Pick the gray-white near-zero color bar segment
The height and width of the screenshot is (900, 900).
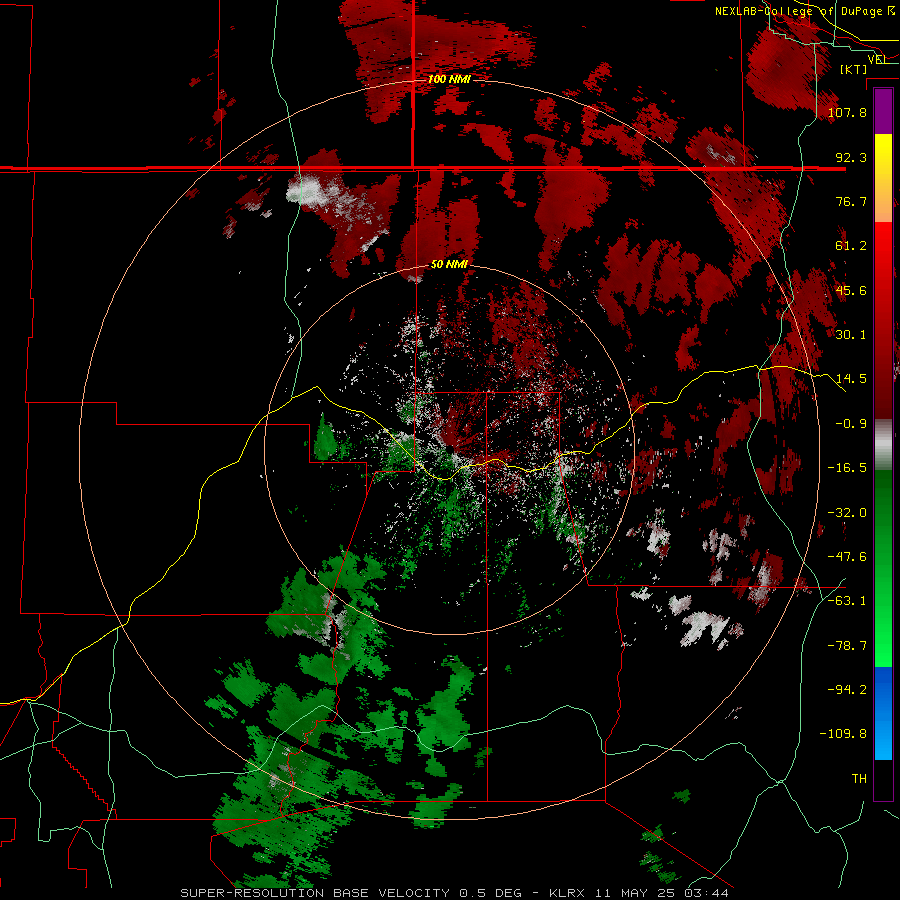click(883, 445)
